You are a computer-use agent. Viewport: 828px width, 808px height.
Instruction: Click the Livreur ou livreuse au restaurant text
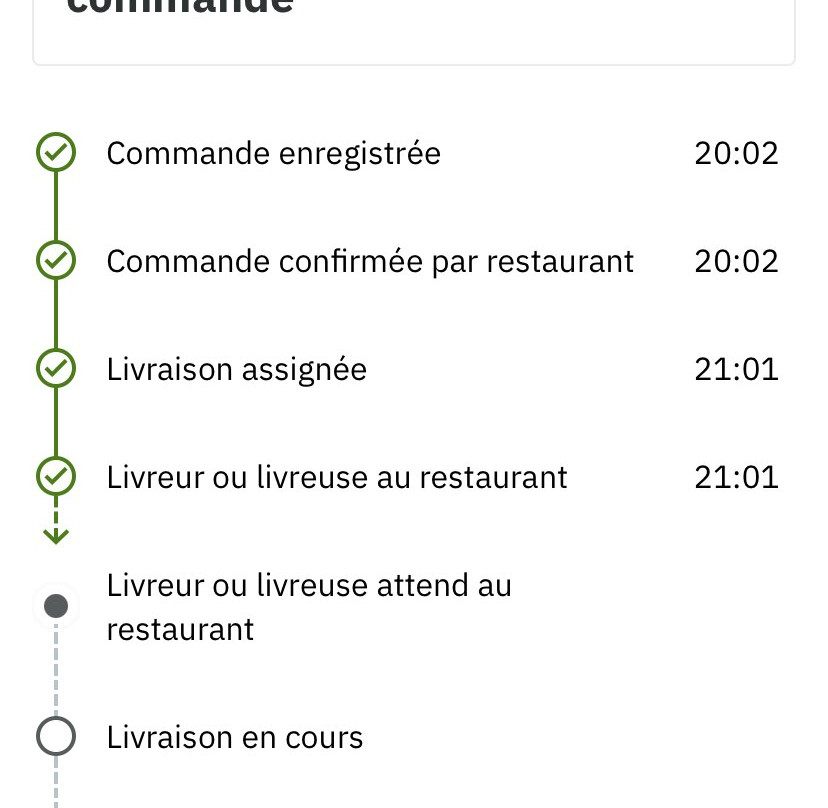click(337, 478)
